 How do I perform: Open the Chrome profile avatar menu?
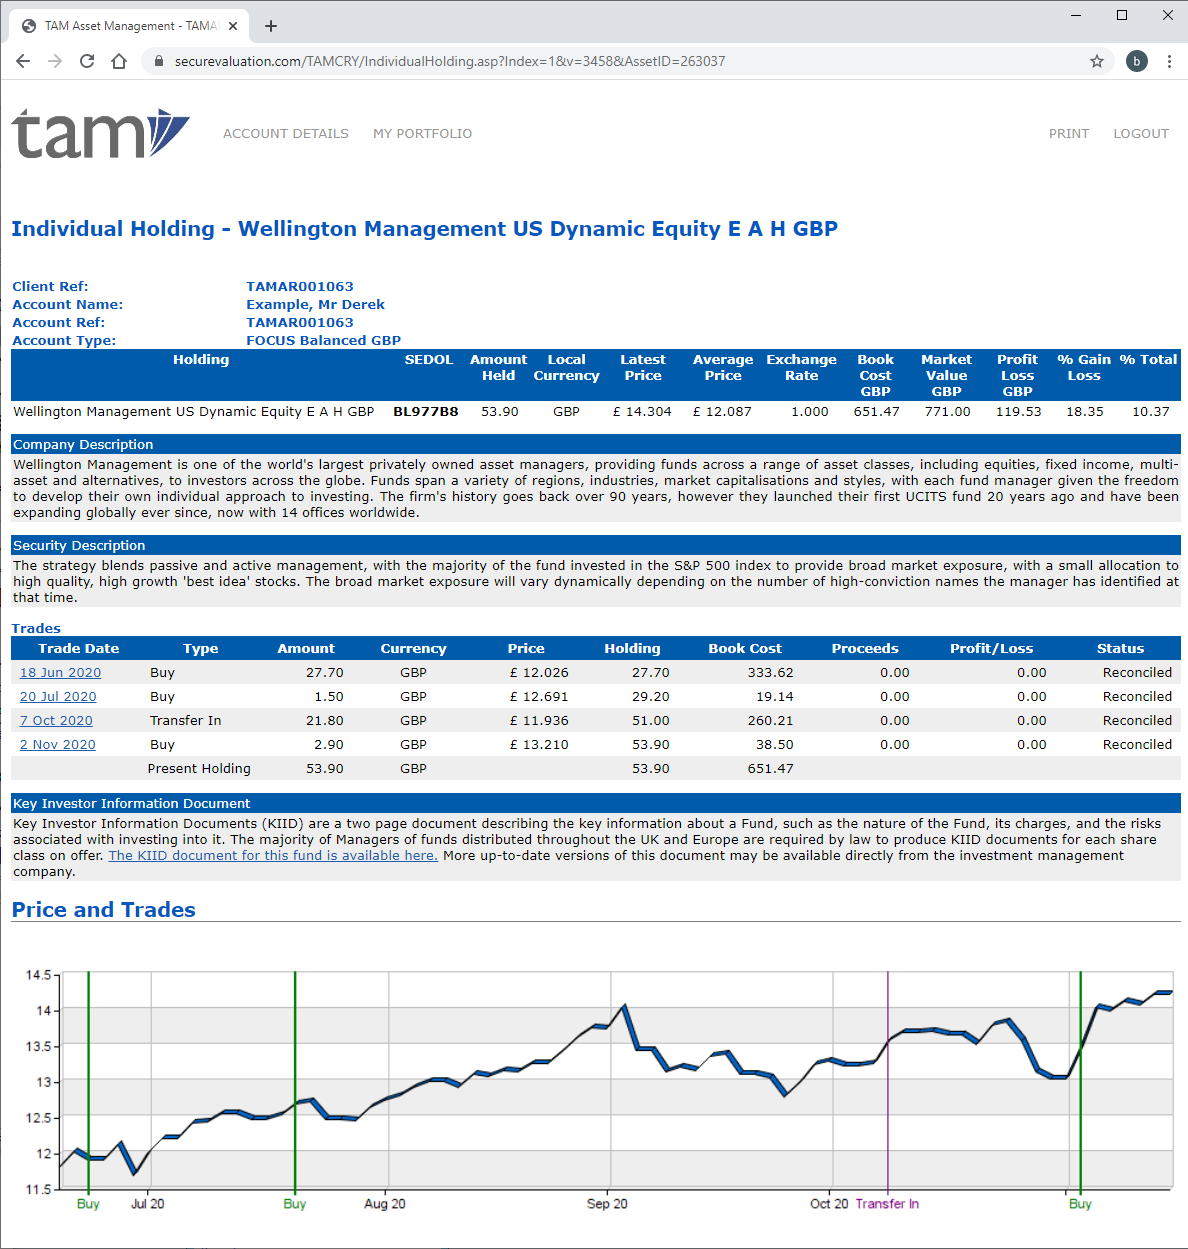point(1136,61)
